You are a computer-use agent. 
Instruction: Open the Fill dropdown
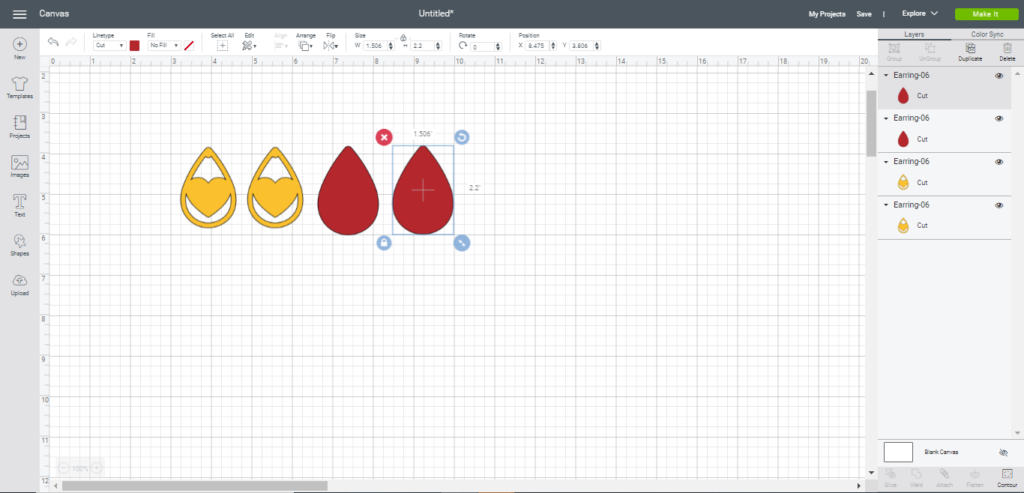click(x=163, y=45)
